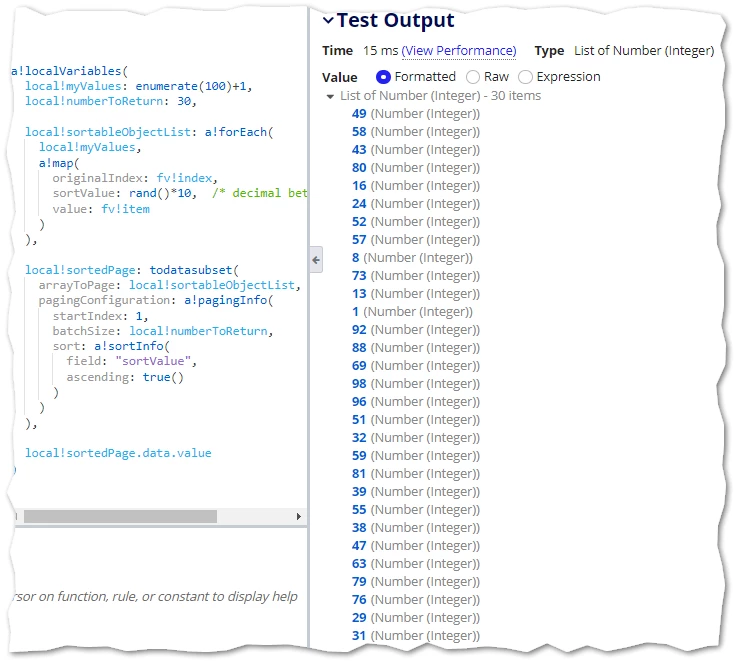Click the value 63 in output list
736x662 pixels.
pyautogui.click(x=359, y=563)
